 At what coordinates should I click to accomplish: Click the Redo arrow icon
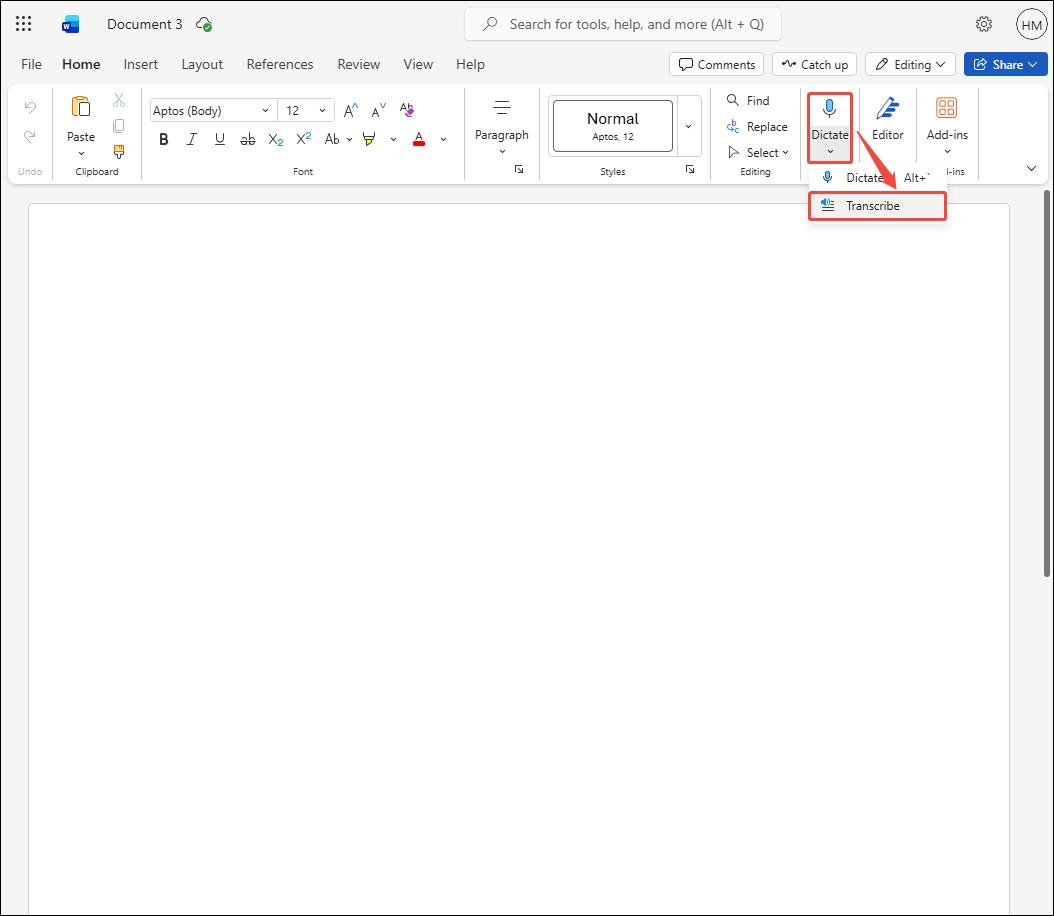(30, 136)
